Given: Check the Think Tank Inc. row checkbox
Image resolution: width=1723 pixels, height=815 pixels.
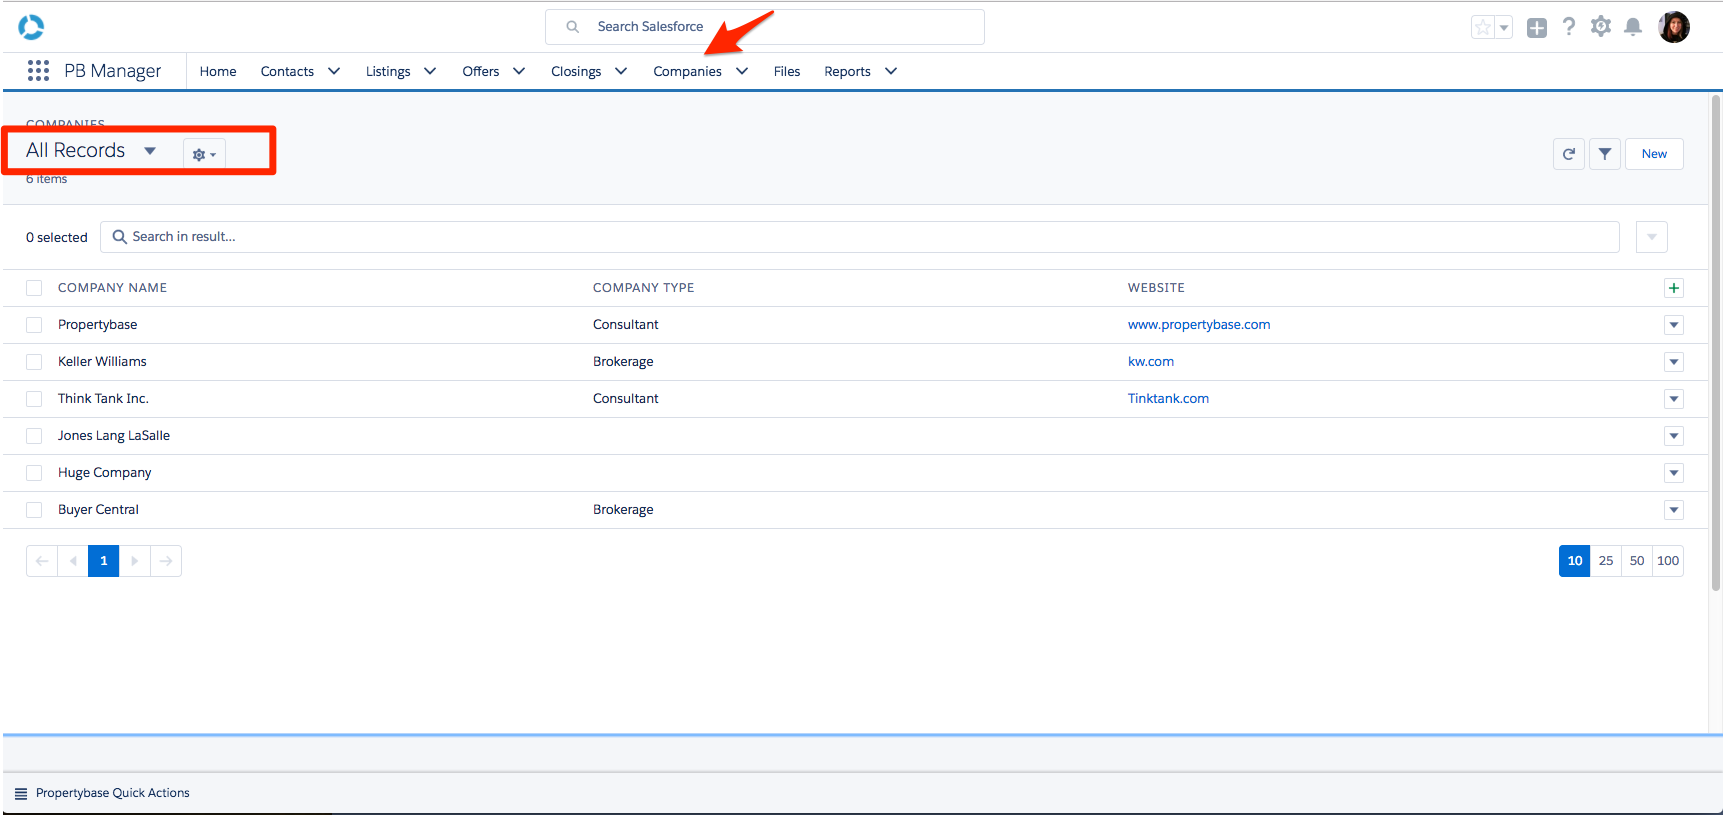Looking at the screenshot, I should point(34,399).
